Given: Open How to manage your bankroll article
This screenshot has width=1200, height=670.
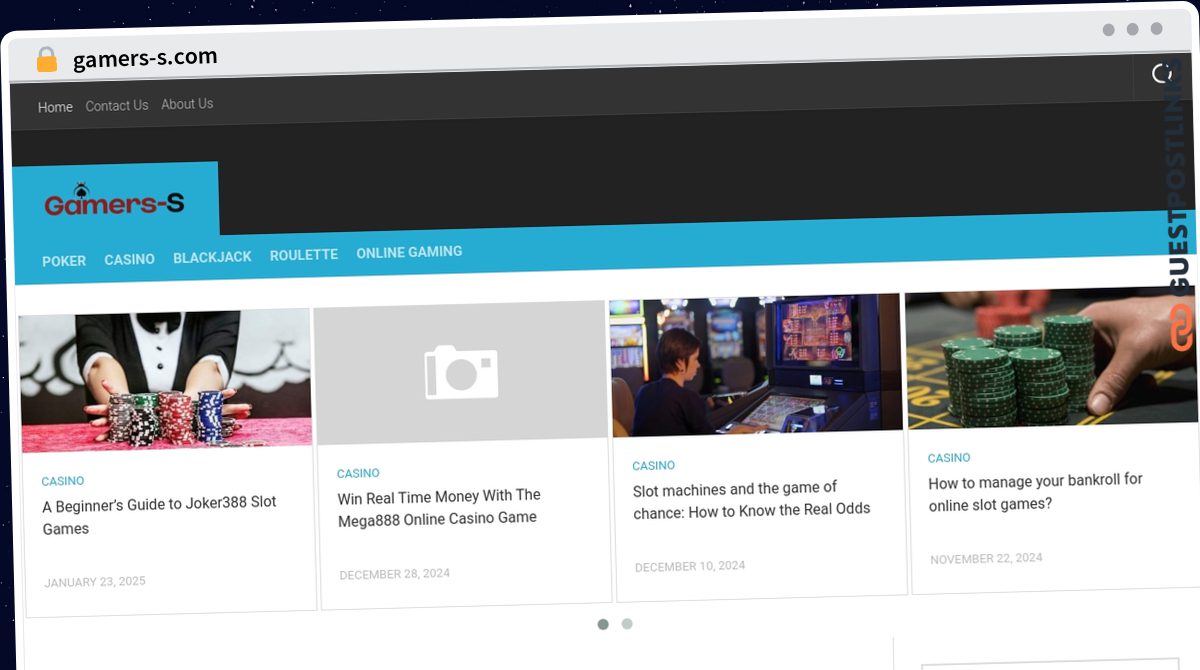Looking at the screenshot, I should [1036, 492].
